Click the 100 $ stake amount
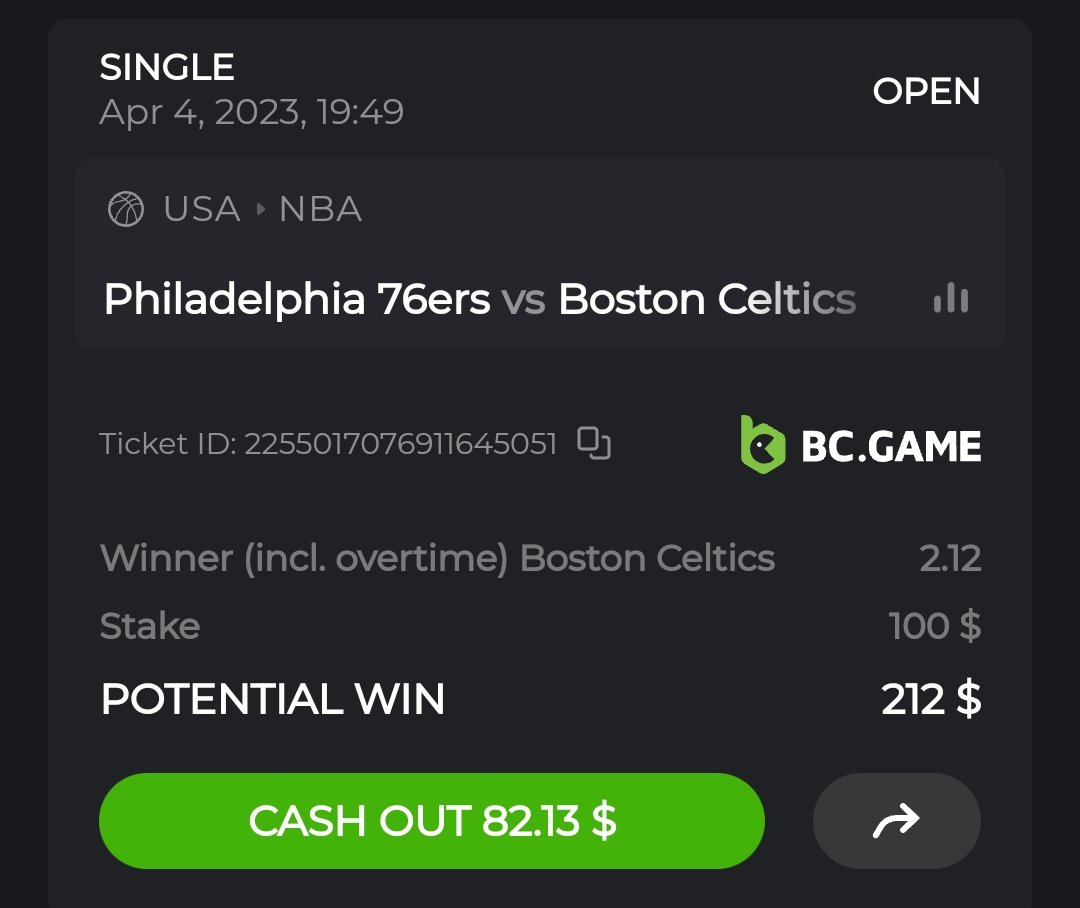The image size is (1080, 908). click(x=934, y=627)
